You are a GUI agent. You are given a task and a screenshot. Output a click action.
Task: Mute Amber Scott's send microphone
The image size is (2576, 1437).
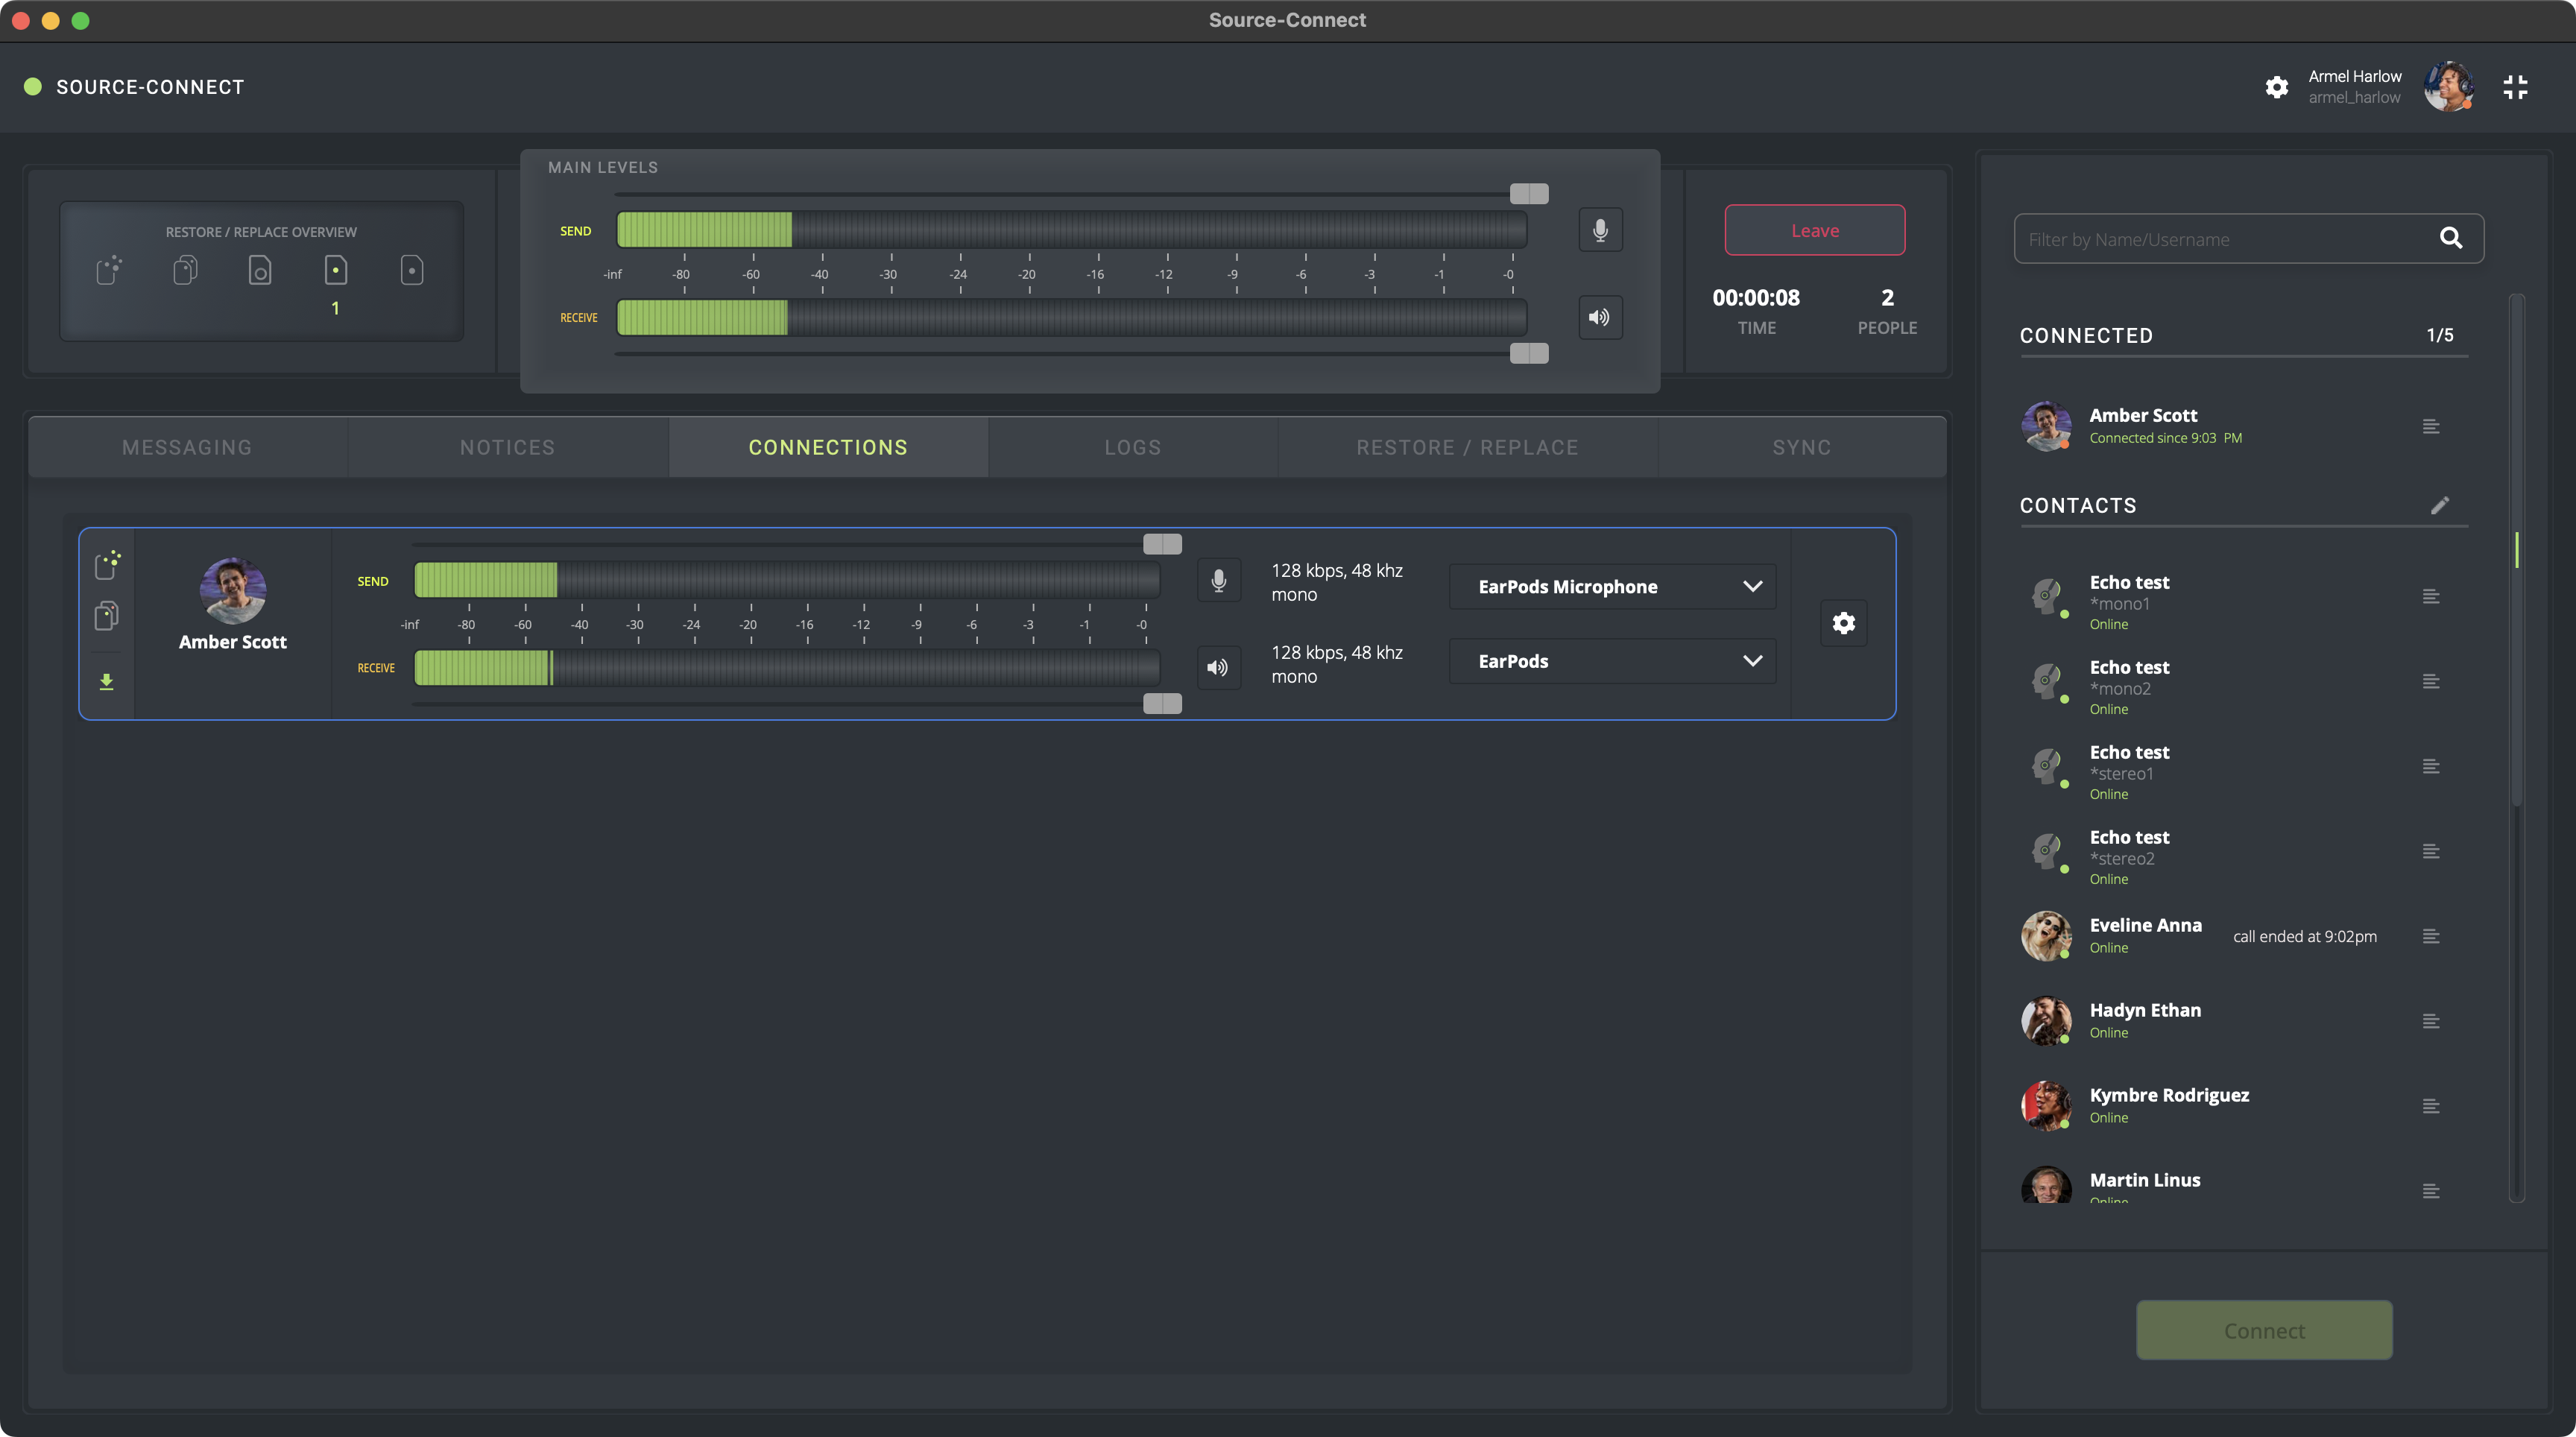pos(1218,581)
